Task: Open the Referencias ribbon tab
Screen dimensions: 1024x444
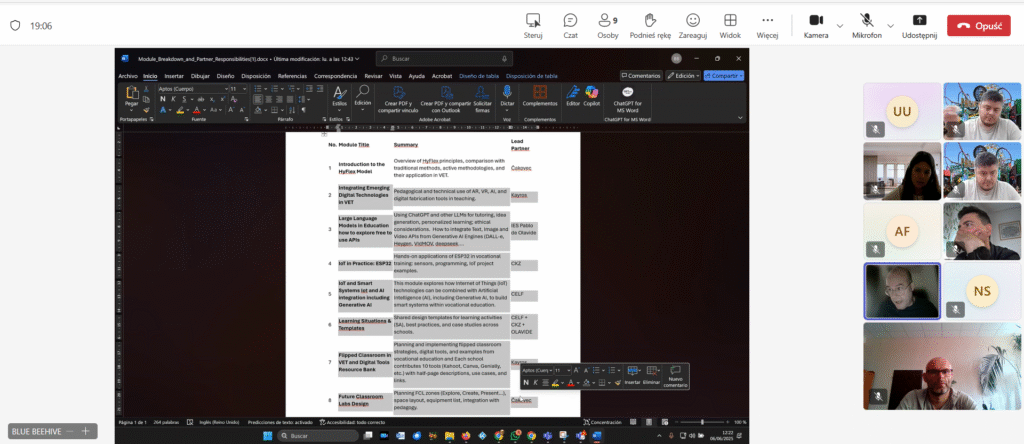Action: pos(292,75)
